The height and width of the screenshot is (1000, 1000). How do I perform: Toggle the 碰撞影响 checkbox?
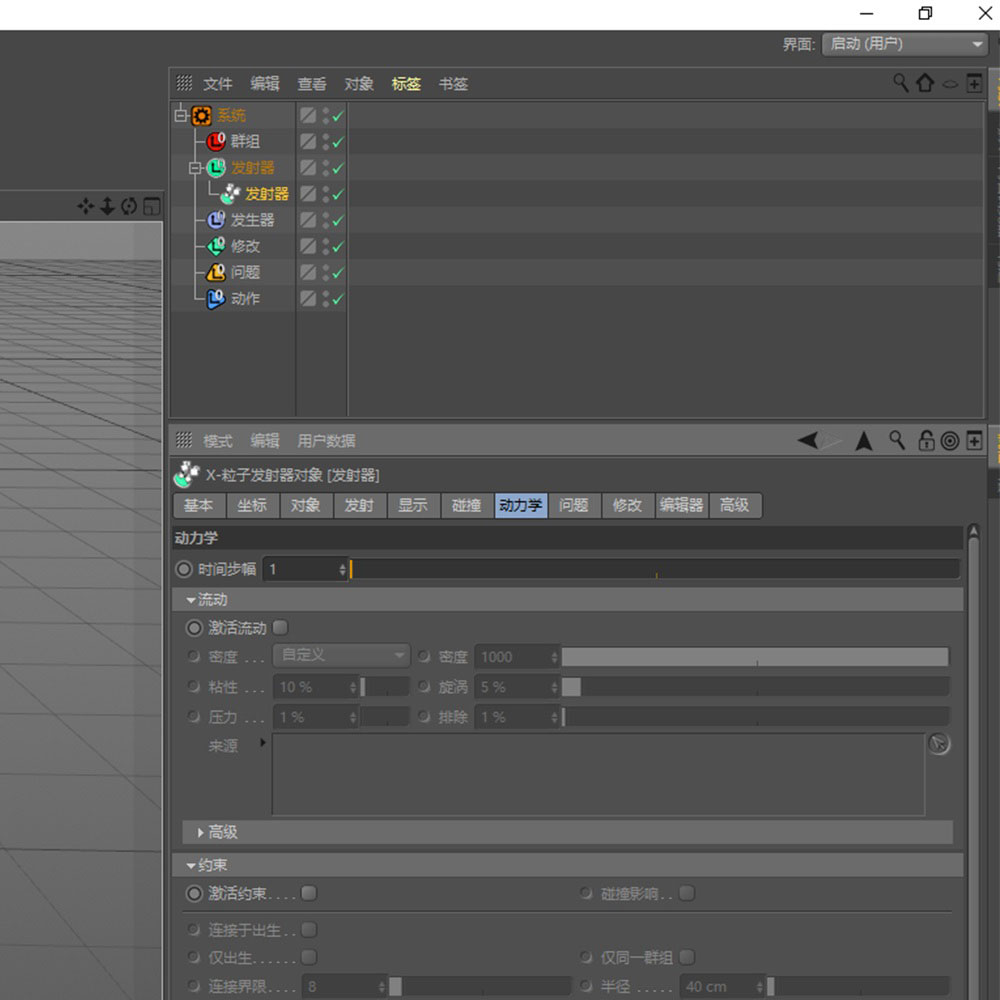click(x=687, y=893)
